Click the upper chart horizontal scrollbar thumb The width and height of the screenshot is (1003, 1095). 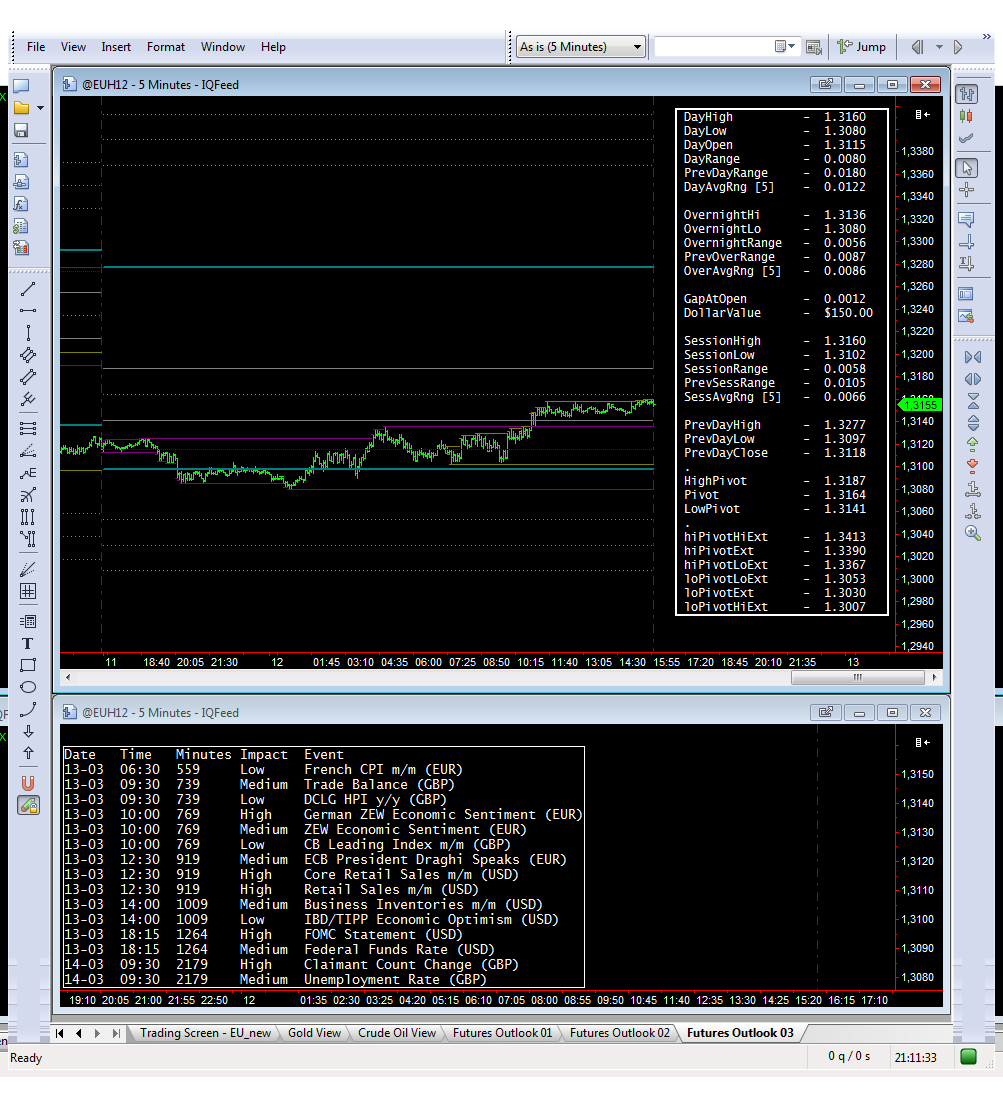click(x=858, y=677)
